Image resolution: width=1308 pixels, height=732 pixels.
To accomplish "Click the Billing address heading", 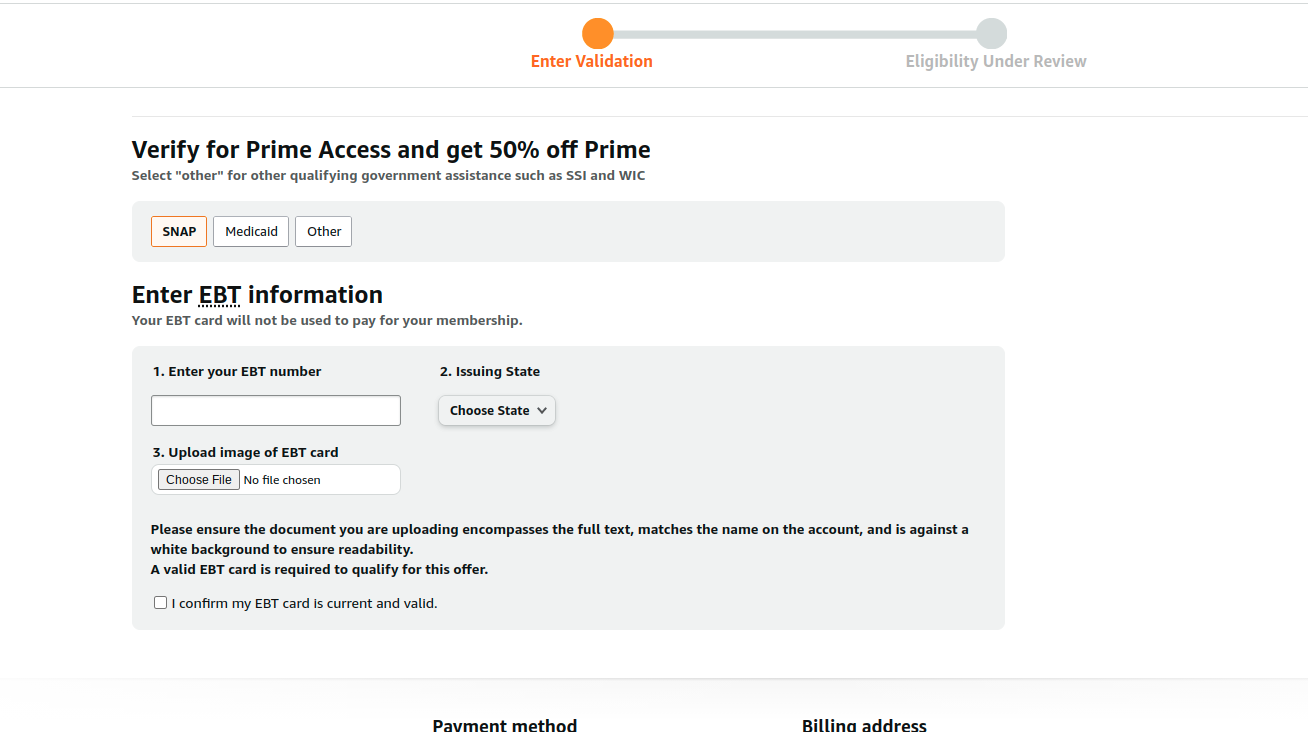I will (x=864, y=725).
